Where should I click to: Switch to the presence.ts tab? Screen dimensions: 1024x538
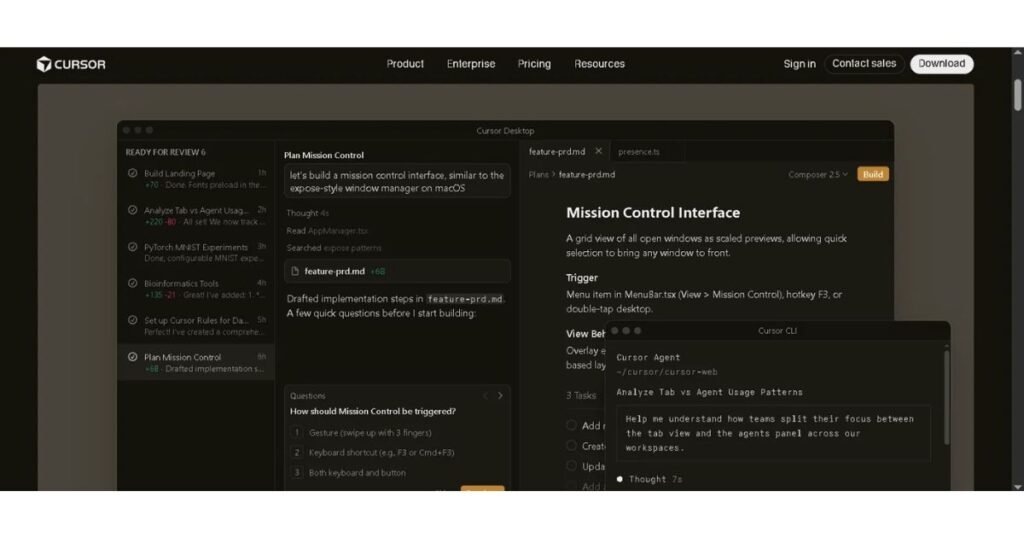click(639, 151)
